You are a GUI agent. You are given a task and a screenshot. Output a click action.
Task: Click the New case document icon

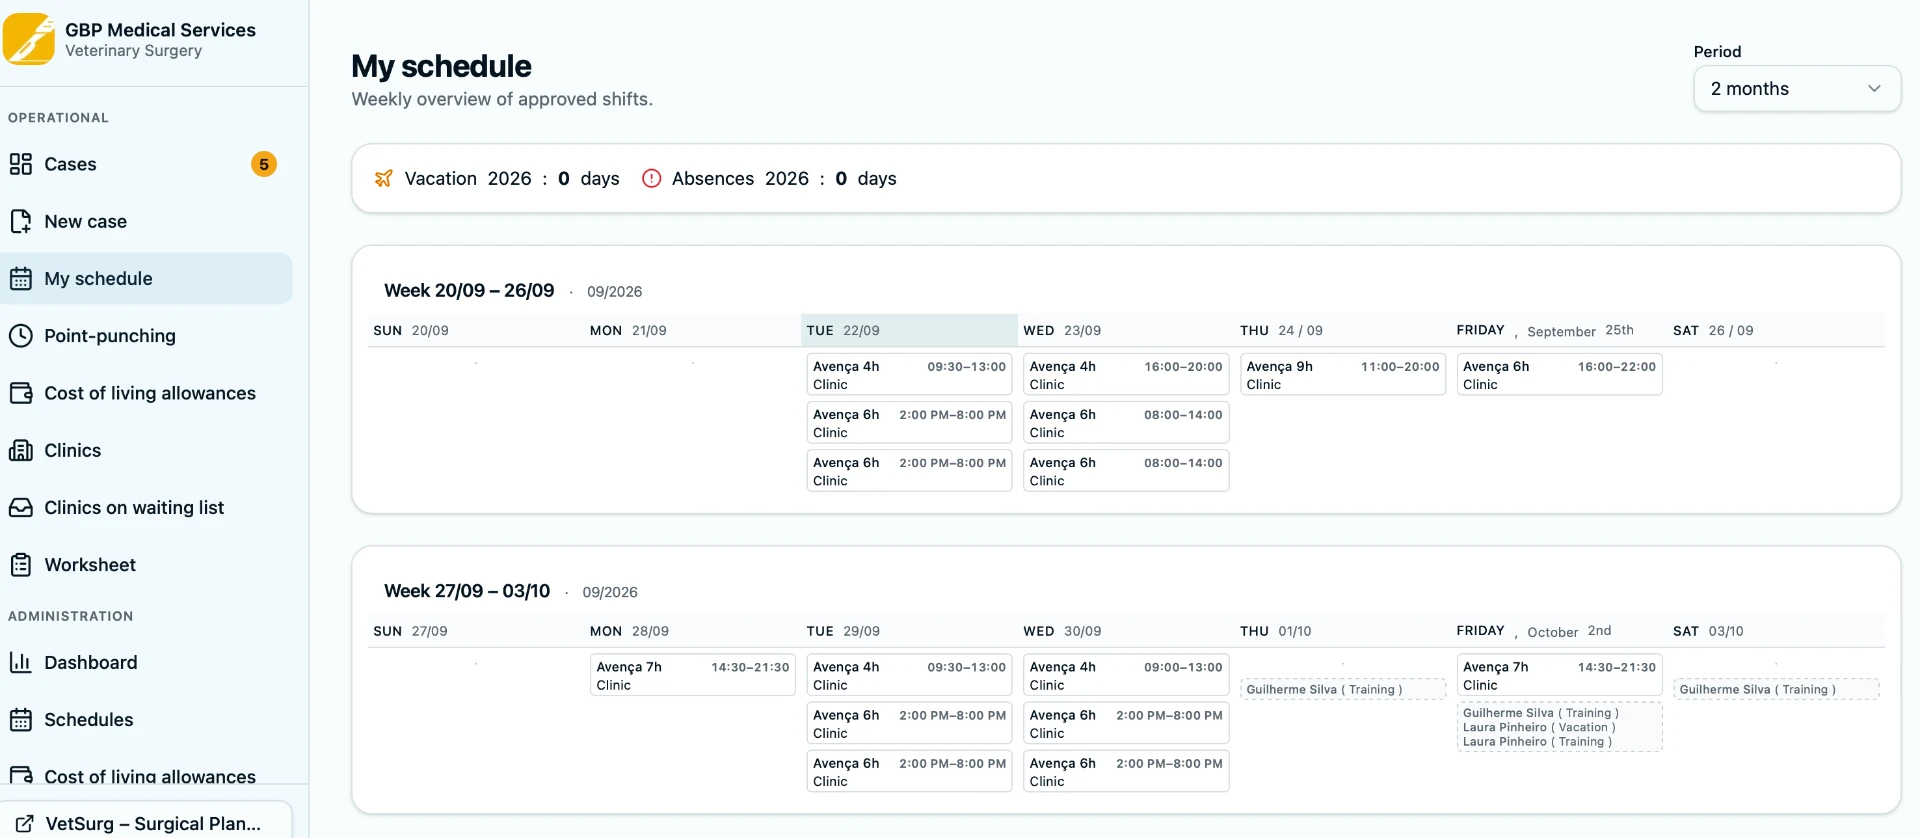coord(21,221)
